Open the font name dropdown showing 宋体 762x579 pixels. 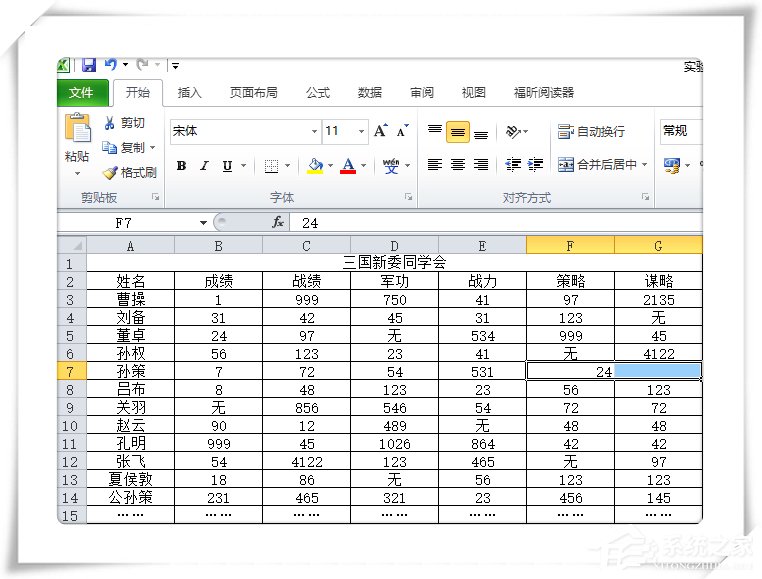pyautogui.click(x=314, y=131)
